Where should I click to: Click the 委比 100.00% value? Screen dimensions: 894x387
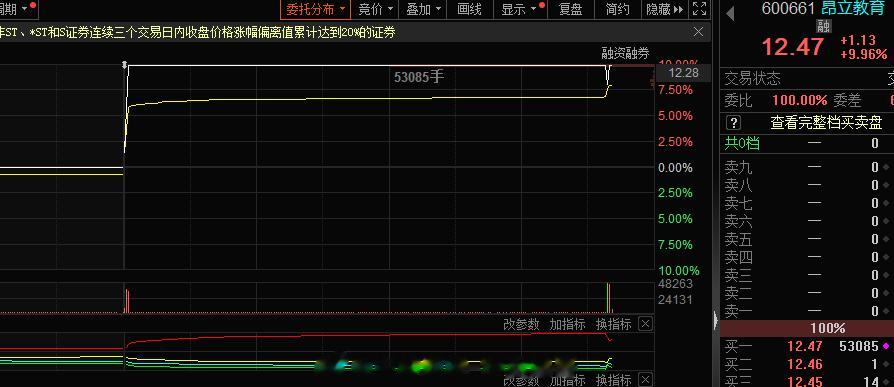[799, 101]
